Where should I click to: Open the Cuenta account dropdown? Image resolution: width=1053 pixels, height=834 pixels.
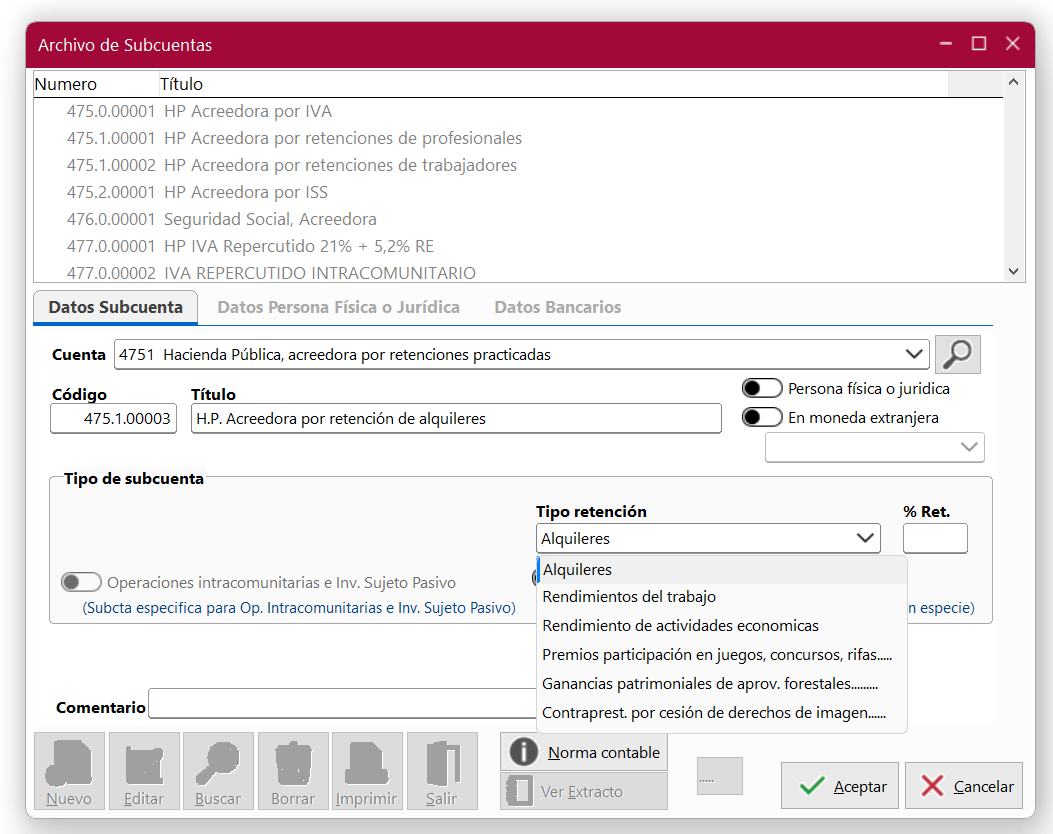pos(915,354)
